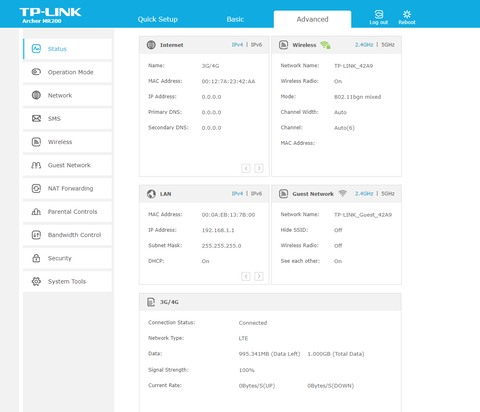This screenshot has height=412, width=480.
Task: Click previous arrow in the Internet panel
Action: [x=246, y=168]
